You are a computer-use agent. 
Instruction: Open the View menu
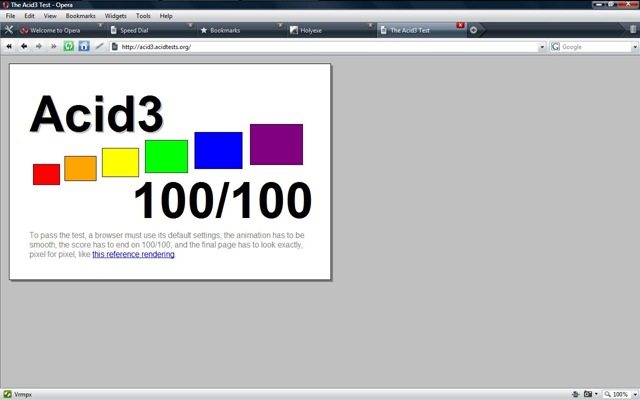tap(50, 16)
